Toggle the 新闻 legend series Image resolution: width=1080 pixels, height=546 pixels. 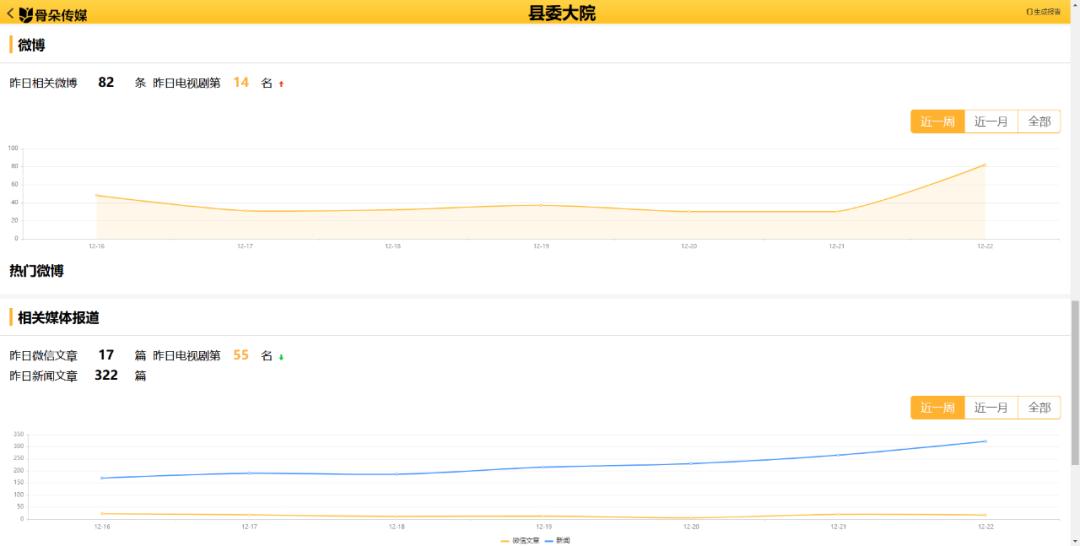click(x=558, y=540)
